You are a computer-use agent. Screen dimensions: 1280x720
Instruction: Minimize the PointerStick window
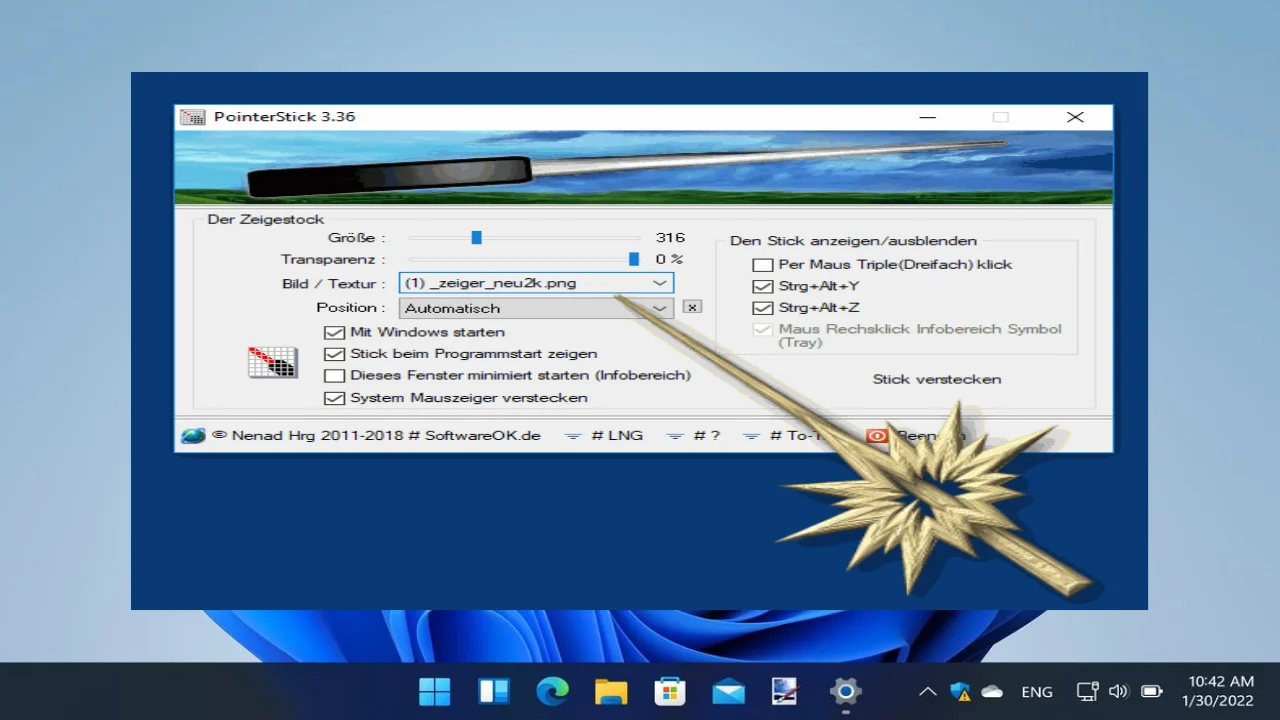pos(927,117)
